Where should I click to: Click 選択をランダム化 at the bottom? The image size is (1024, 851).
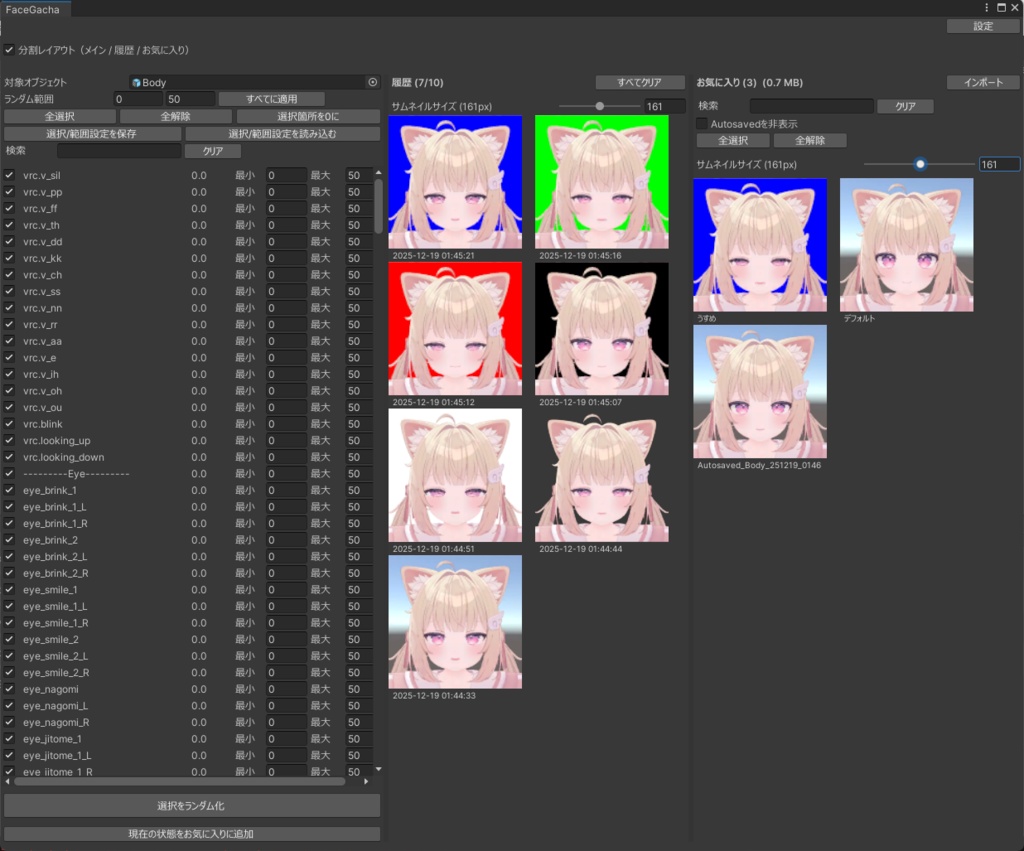click(x=192, y=805)
